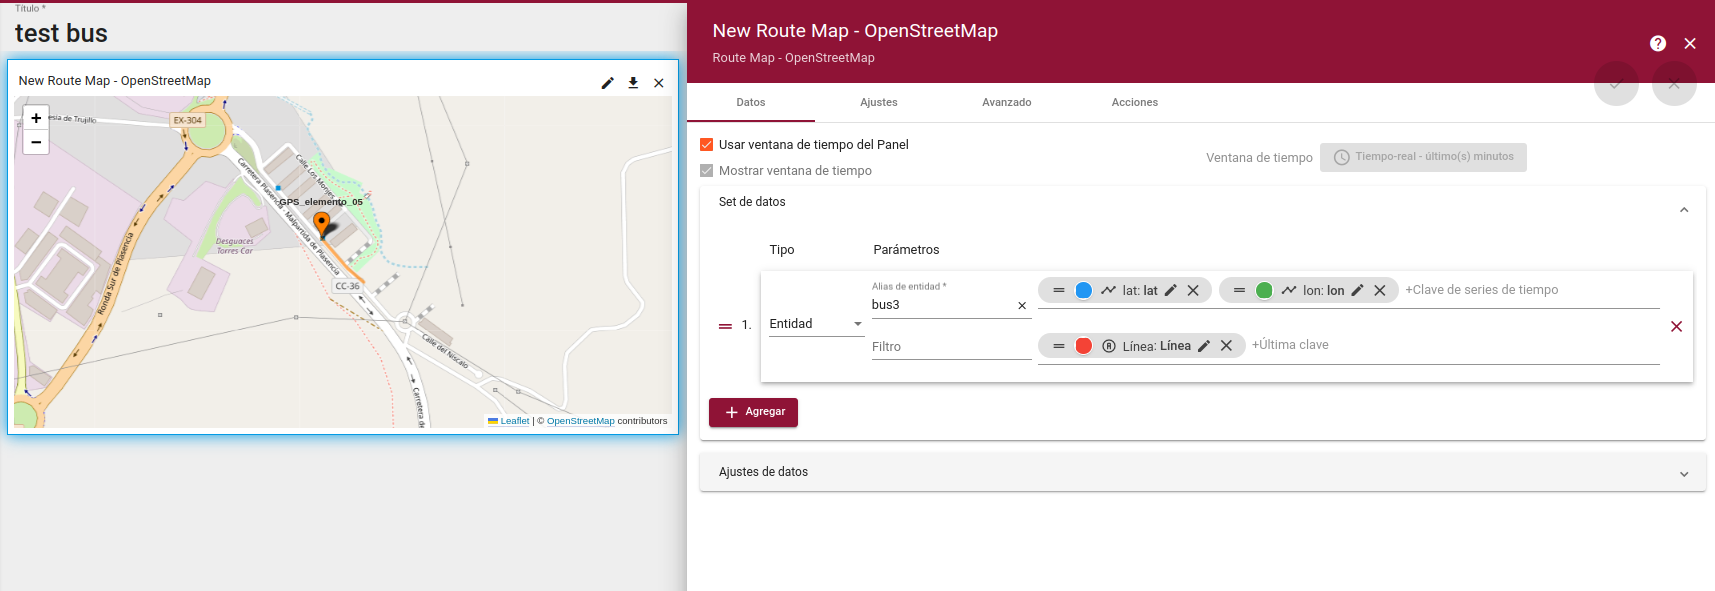Switch to the Ajustes tab

pos(879,102)
